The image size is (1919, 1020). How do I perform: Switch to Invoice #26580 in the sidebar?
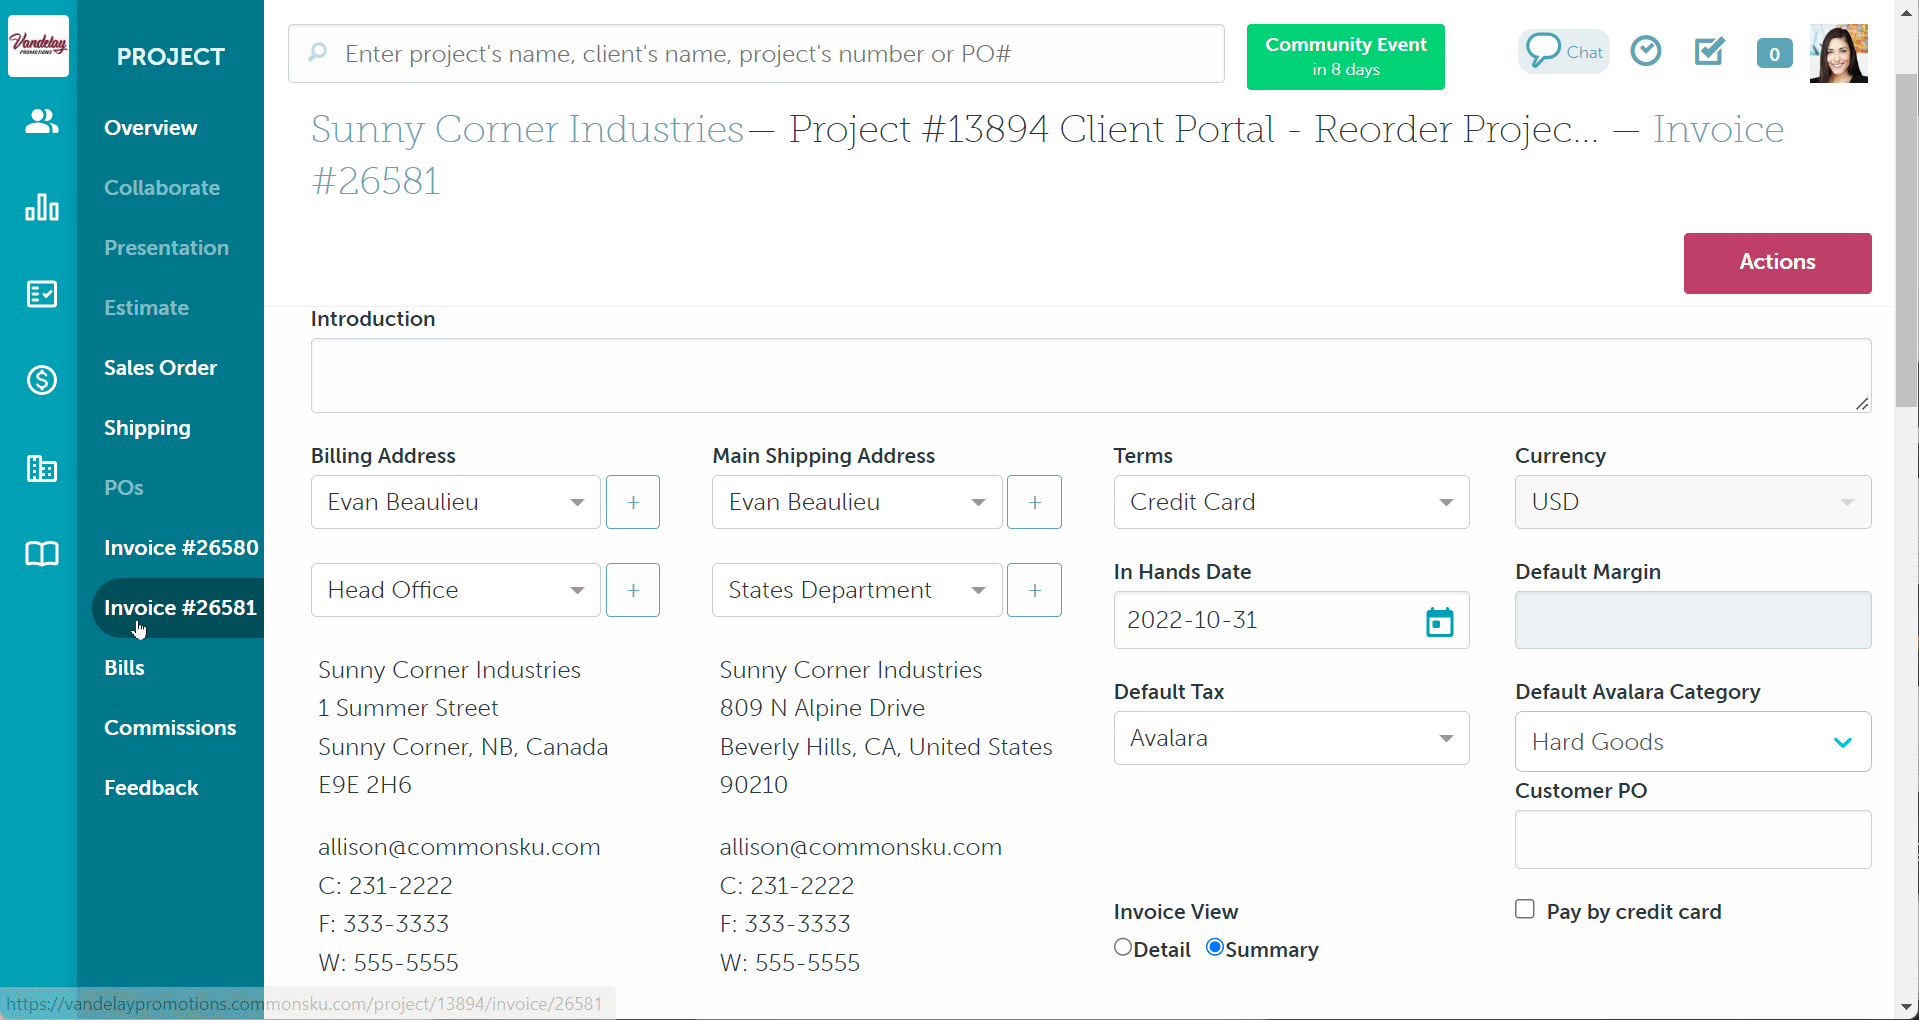180,547
